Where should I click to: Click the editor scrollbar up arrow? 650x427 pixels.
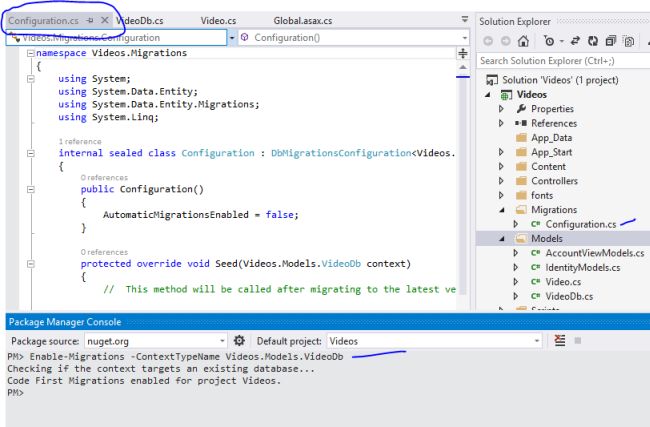coord(463,67)
